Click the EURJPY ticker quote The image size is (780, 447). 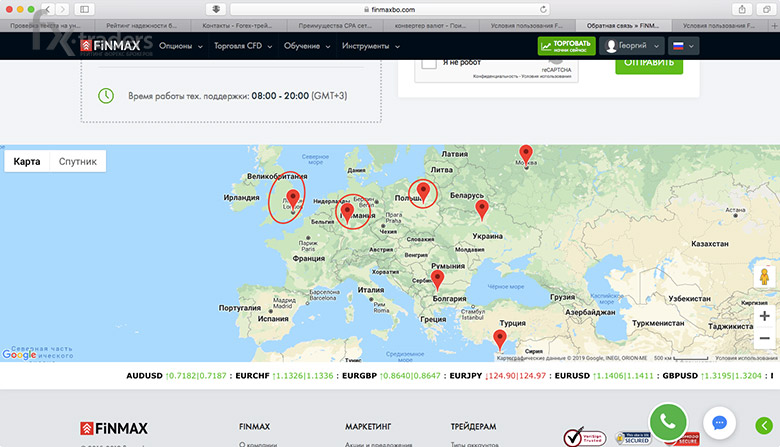coord(497,375)
